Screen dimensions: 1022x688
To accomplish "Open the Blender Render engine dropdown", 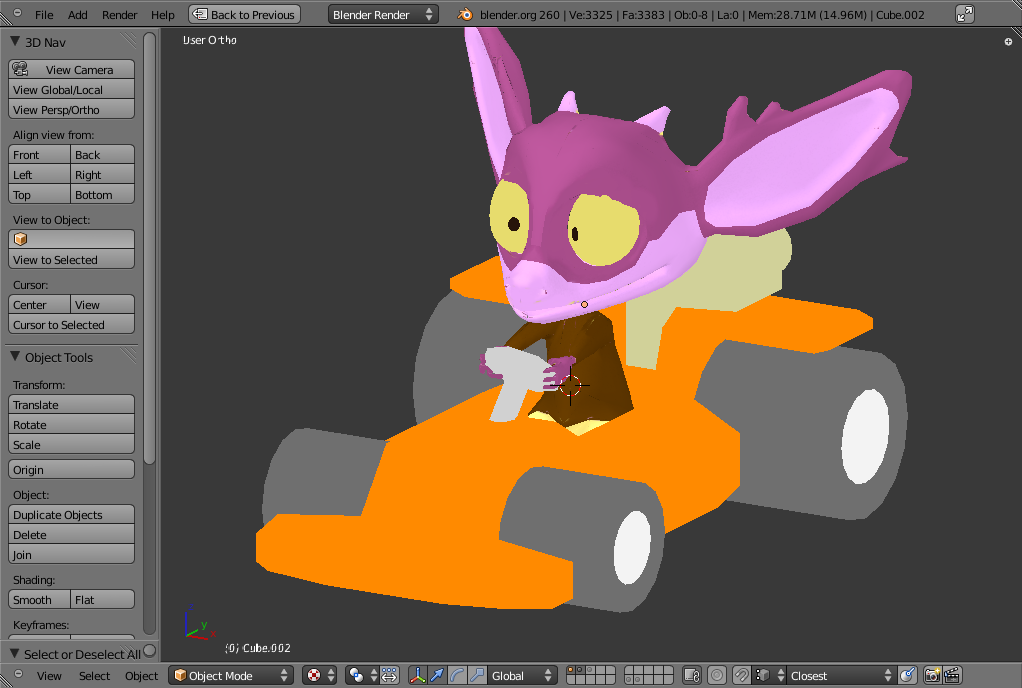I will pyautogui.click(x=384, y=14).
